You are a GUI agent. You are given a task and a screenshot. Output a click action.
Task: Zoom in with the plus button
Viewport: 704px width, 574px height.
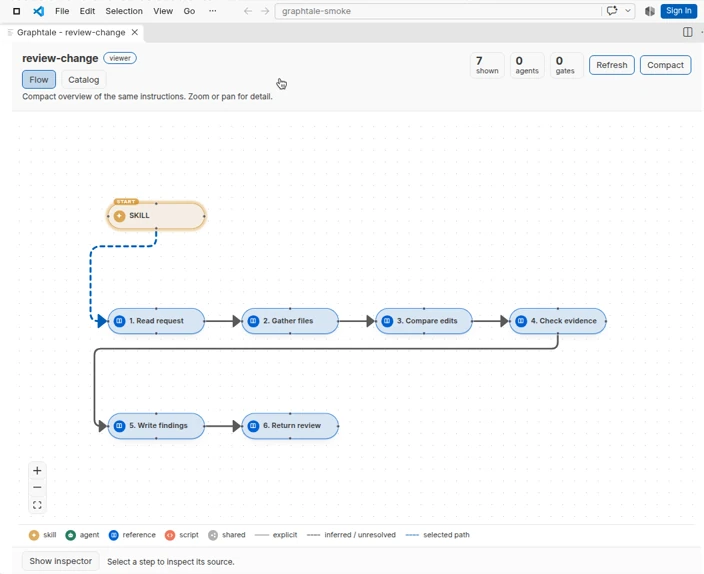tap(37, 471)
